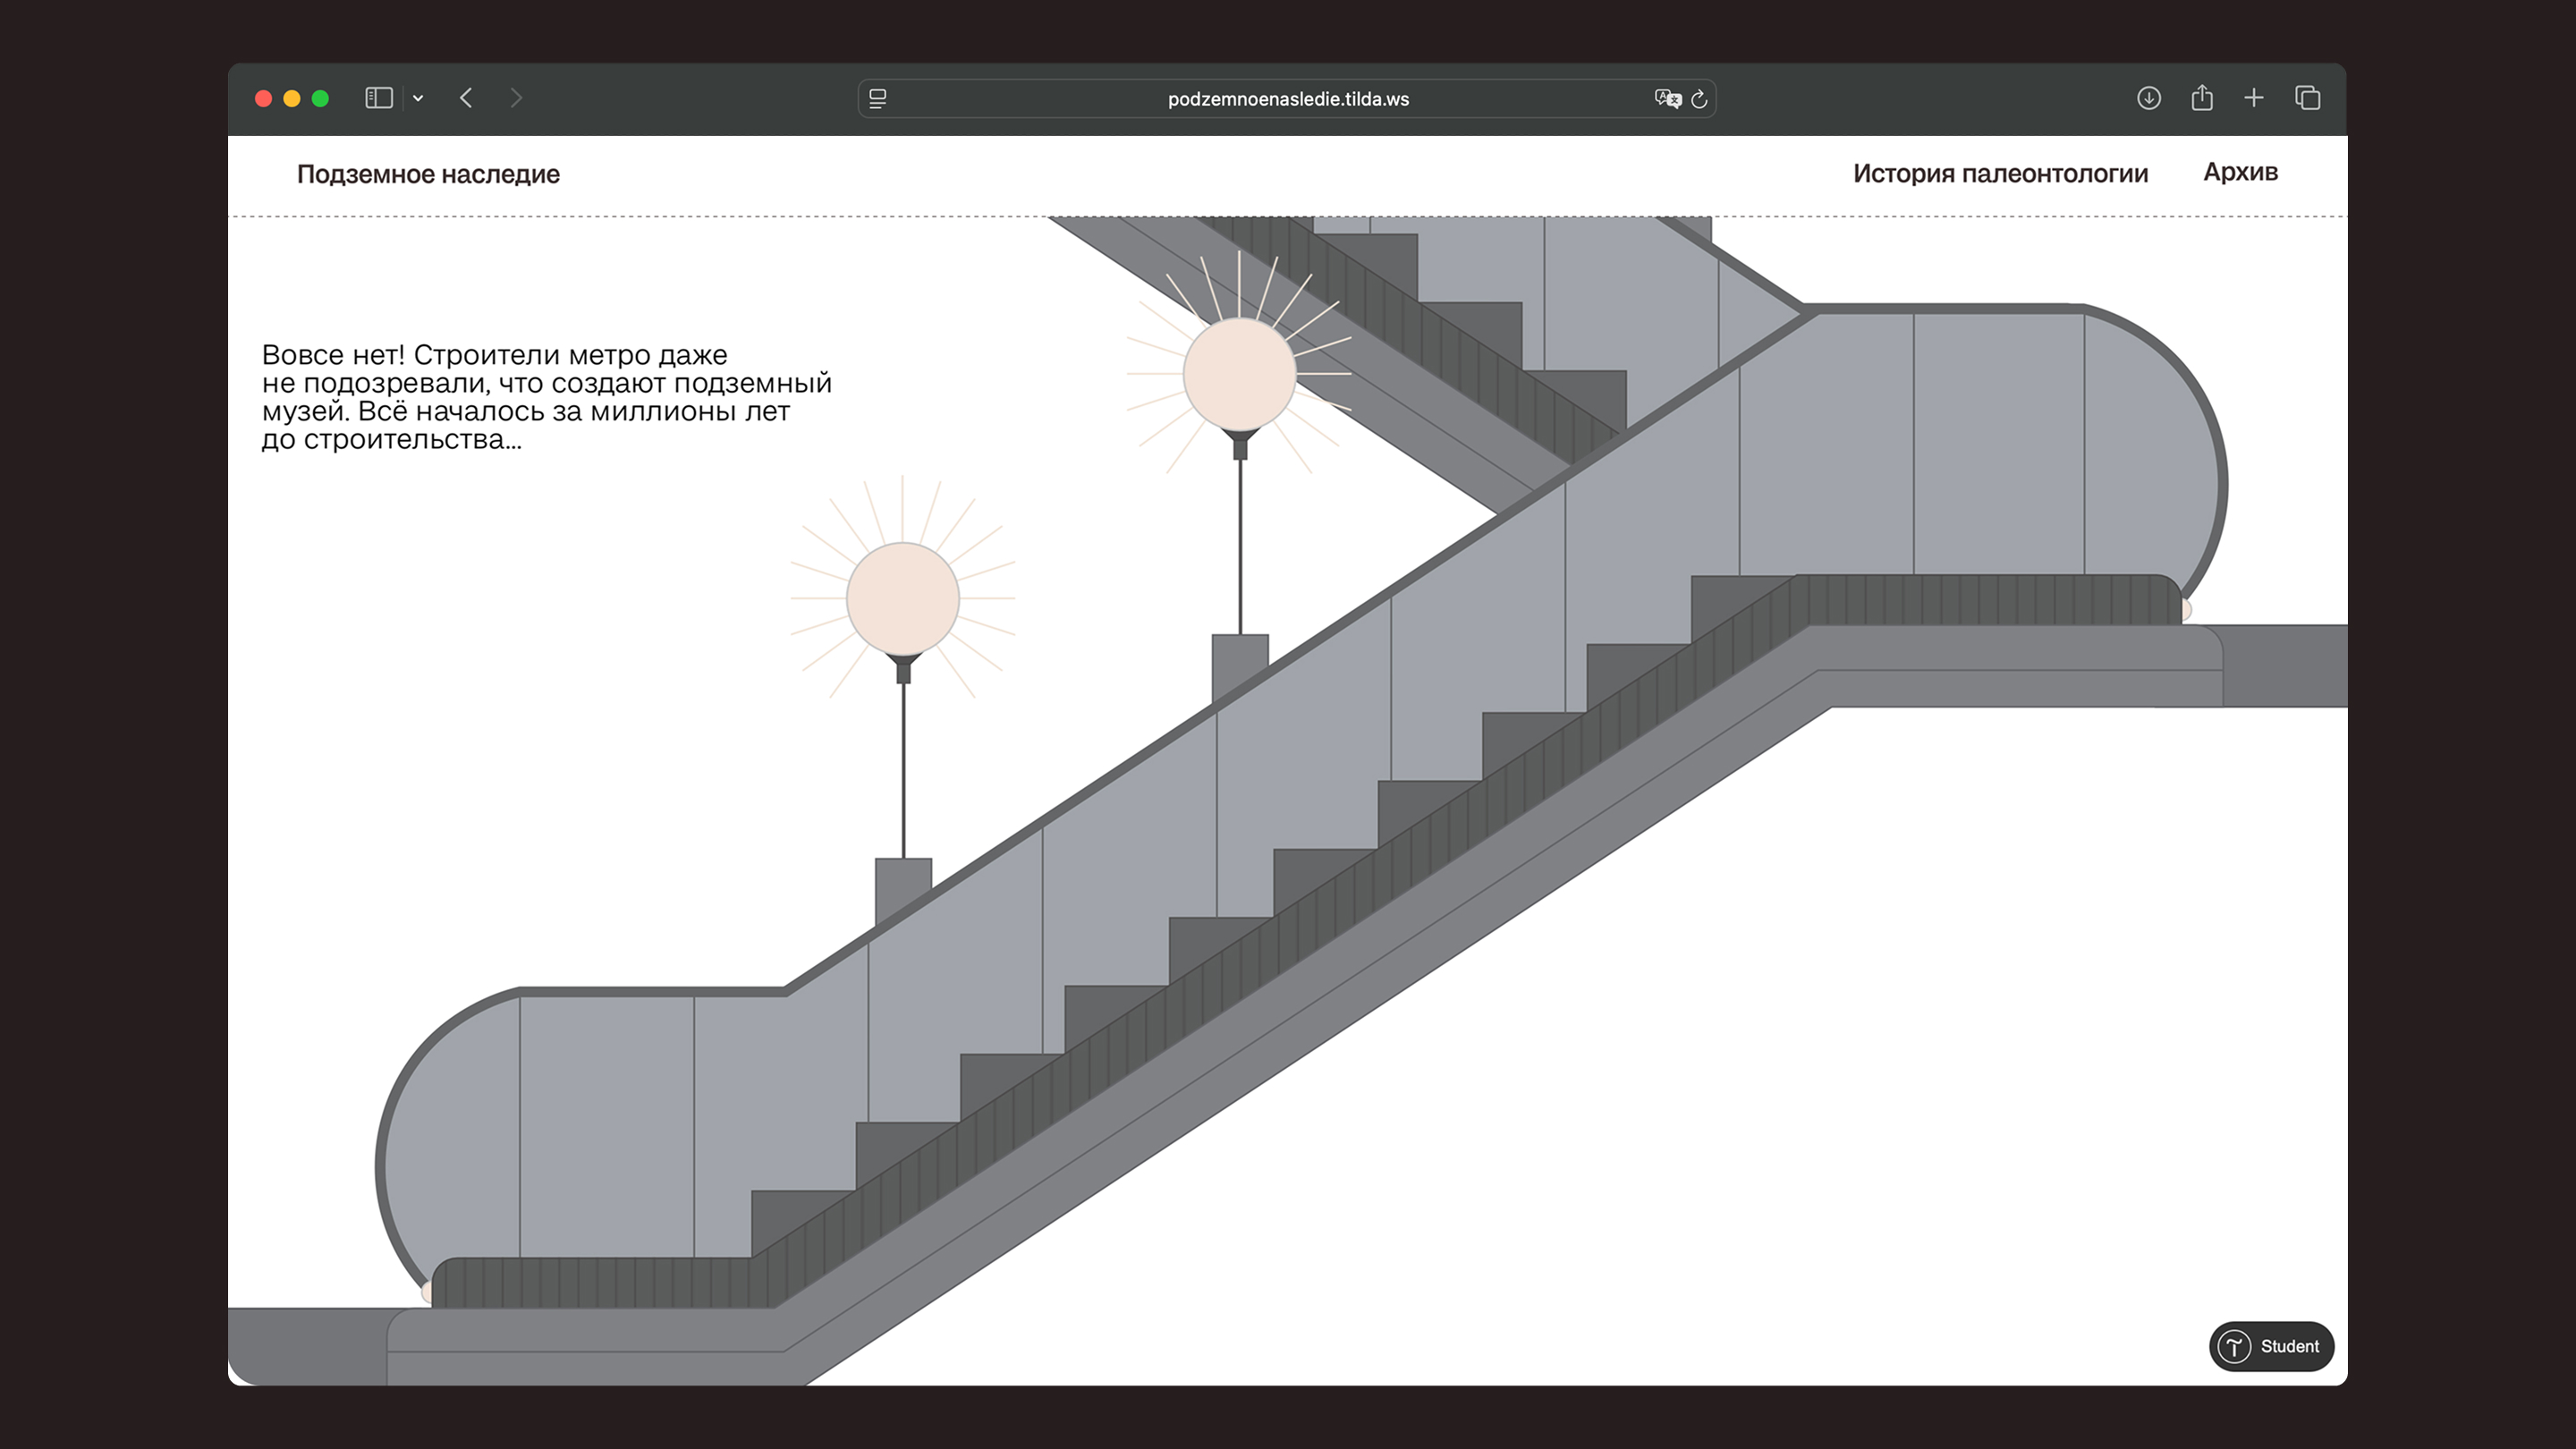Add a new tab with plus icon

(x=2254, y=98)
